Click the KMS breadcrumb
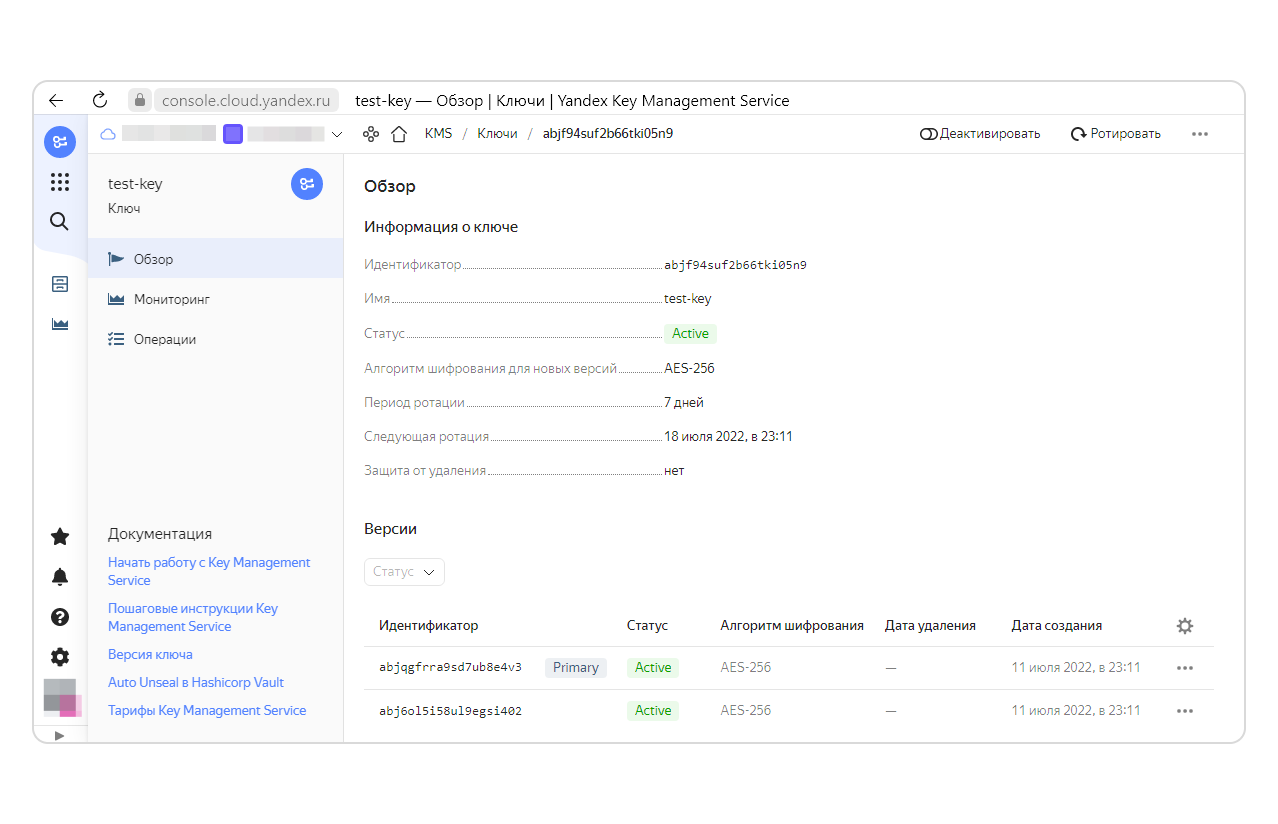Viewport: 1278px width, 824px height. 438,134
